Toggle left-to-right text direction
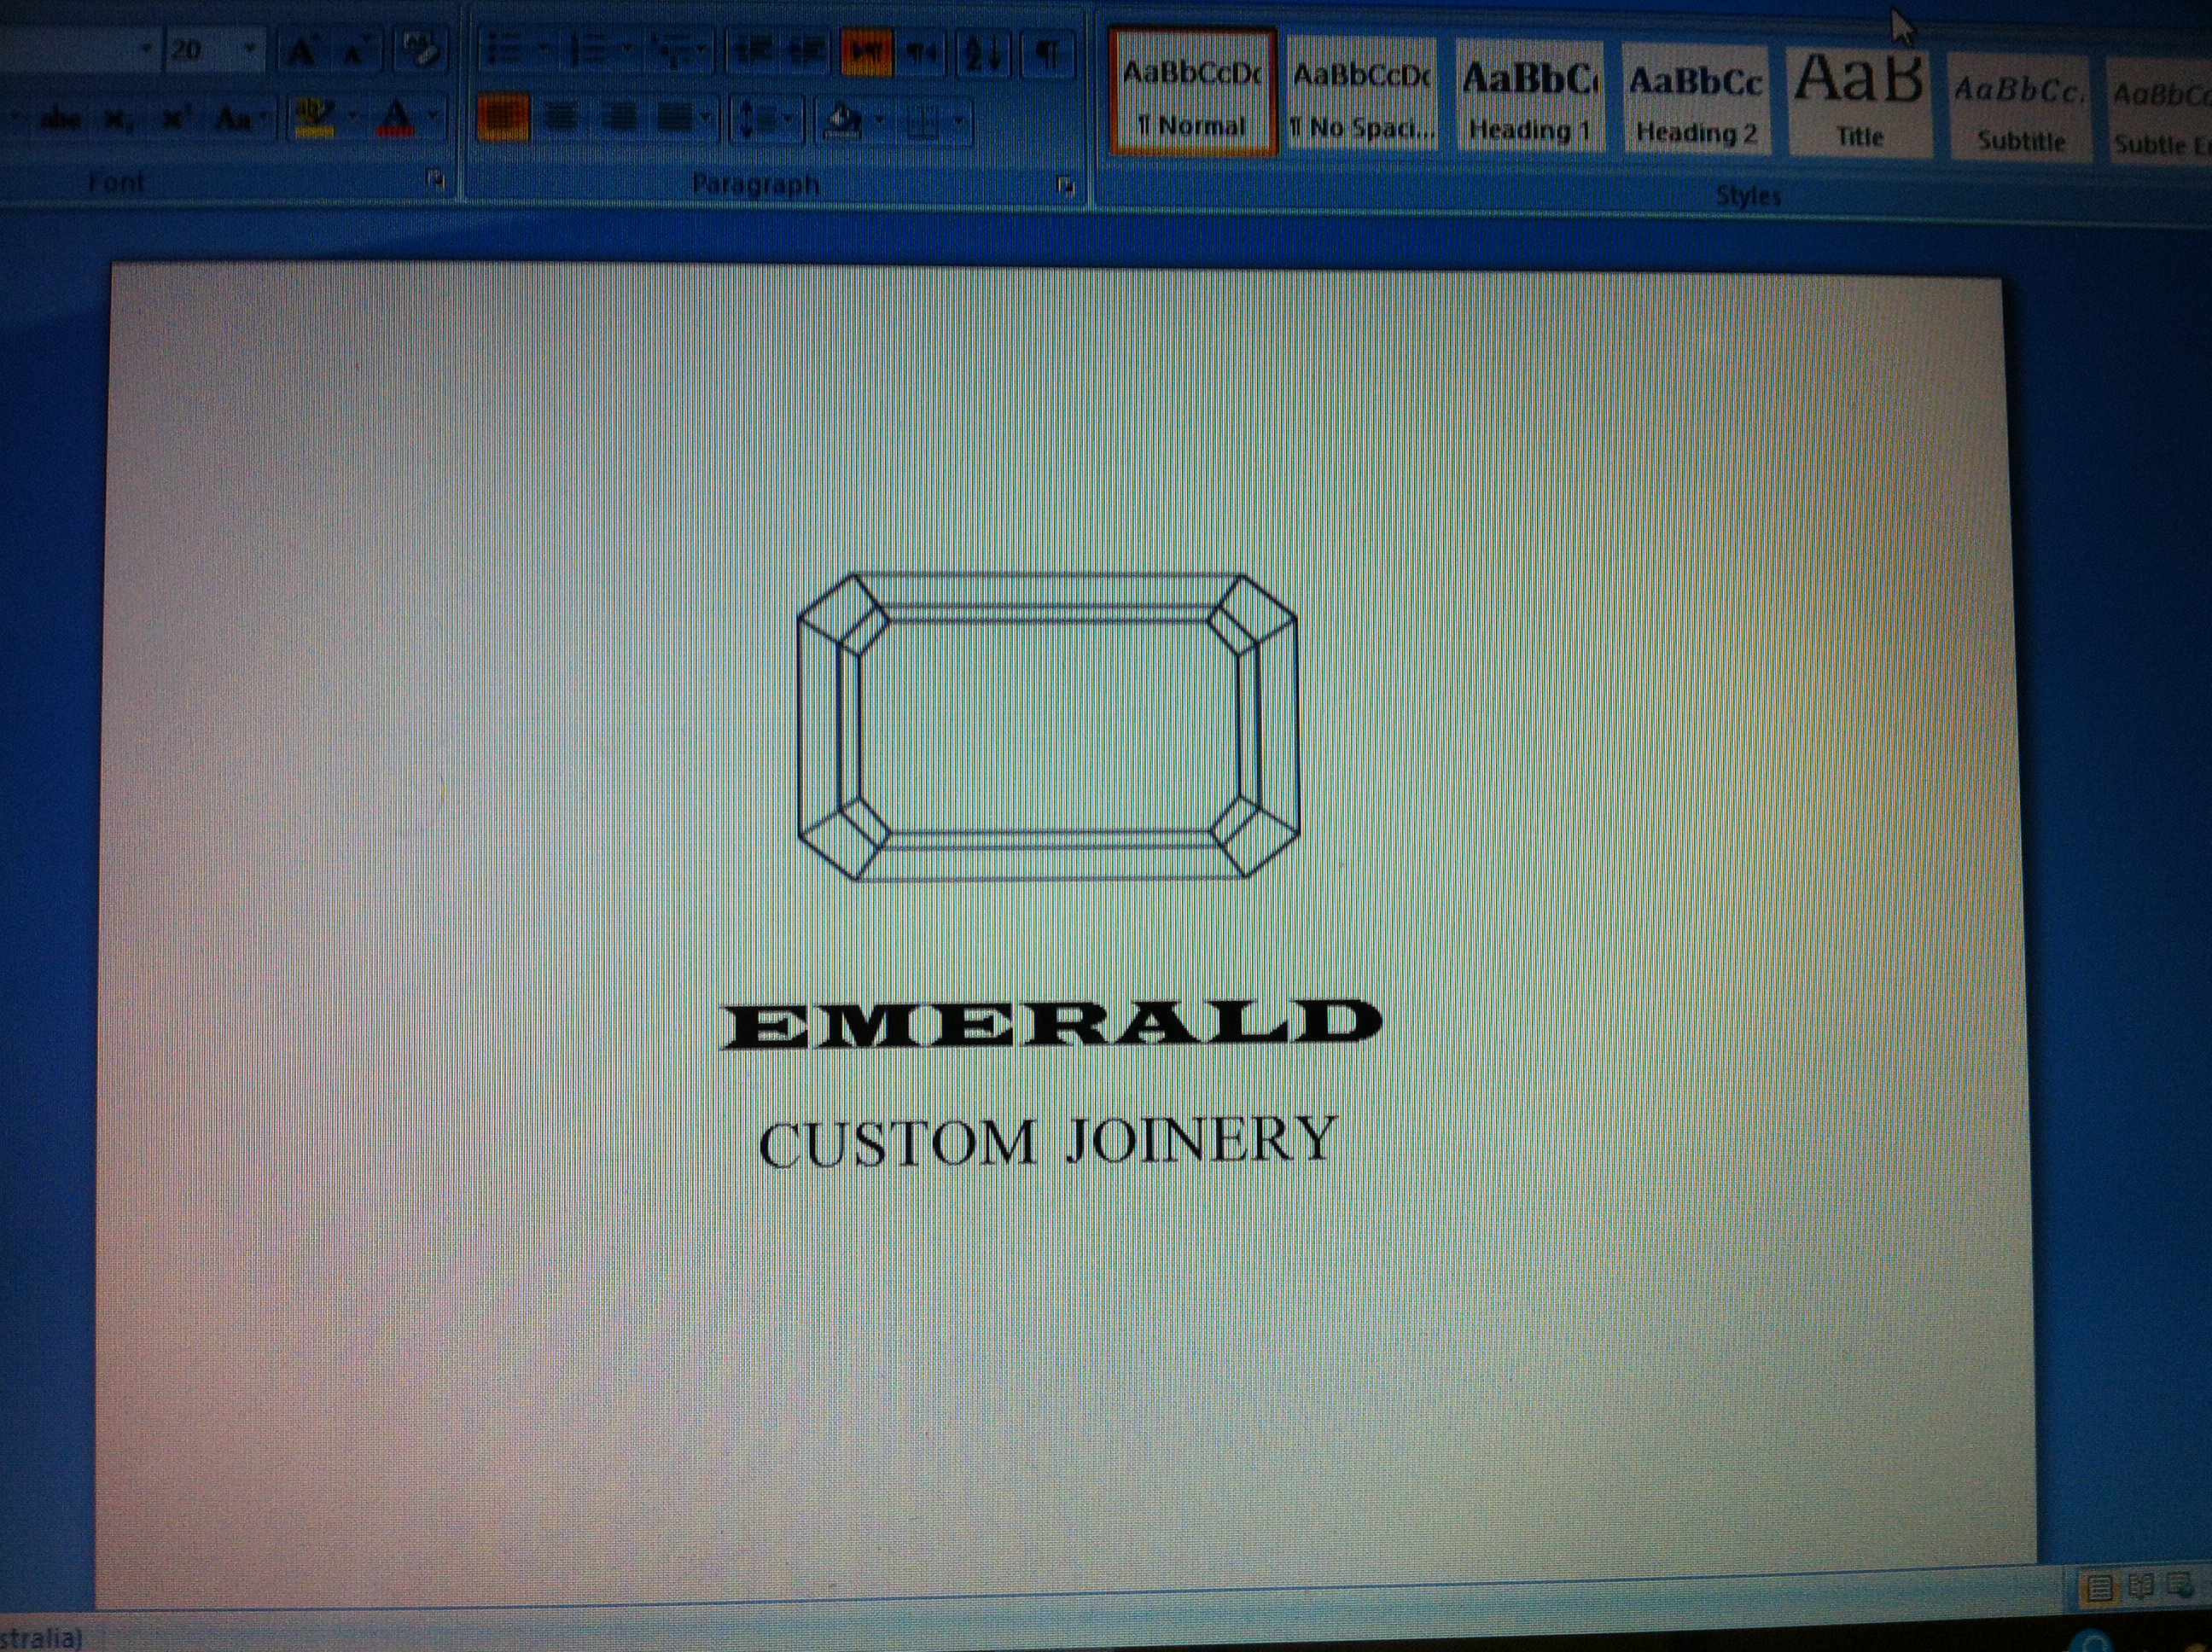2212x1652 pixels. [x=866, y=52]
